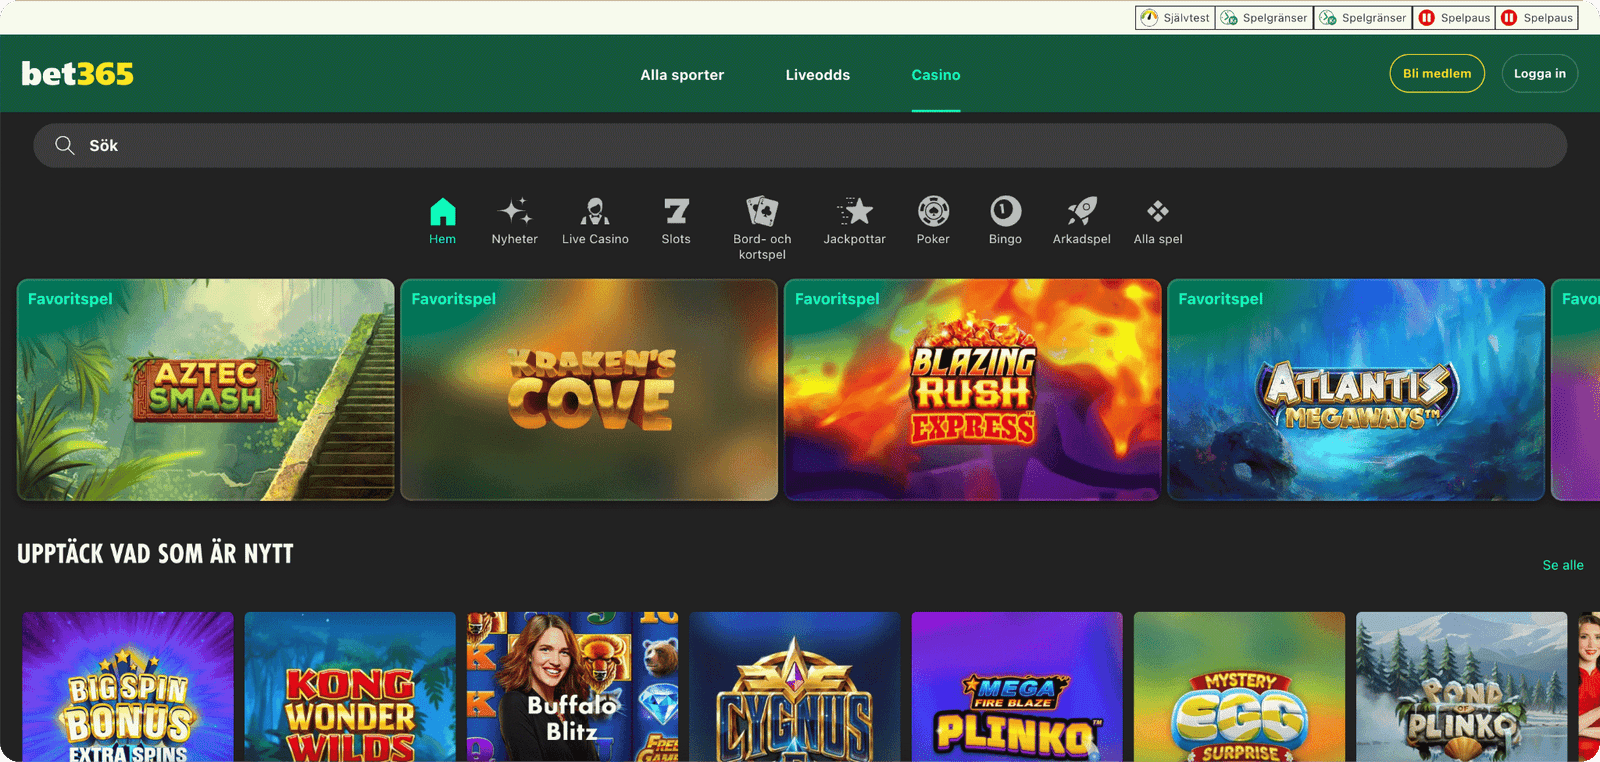Image resolution: width=1600 pixels, height=762 pixels.
Task: Open the Se alle link
Action: pyautogui.click(x=1563, y=565)
